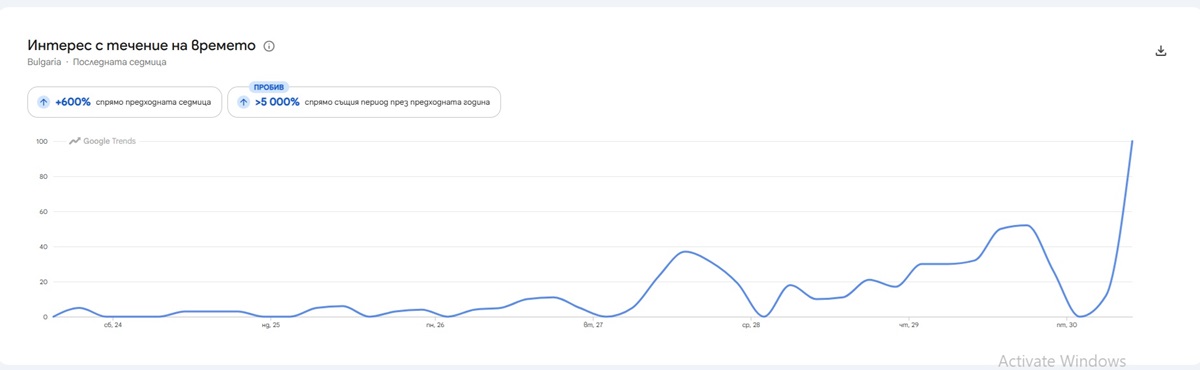Click the info icon beside the chart title
Image resolution: width=1200 pixels, height=370 pixels.
[x=269, y=46]
